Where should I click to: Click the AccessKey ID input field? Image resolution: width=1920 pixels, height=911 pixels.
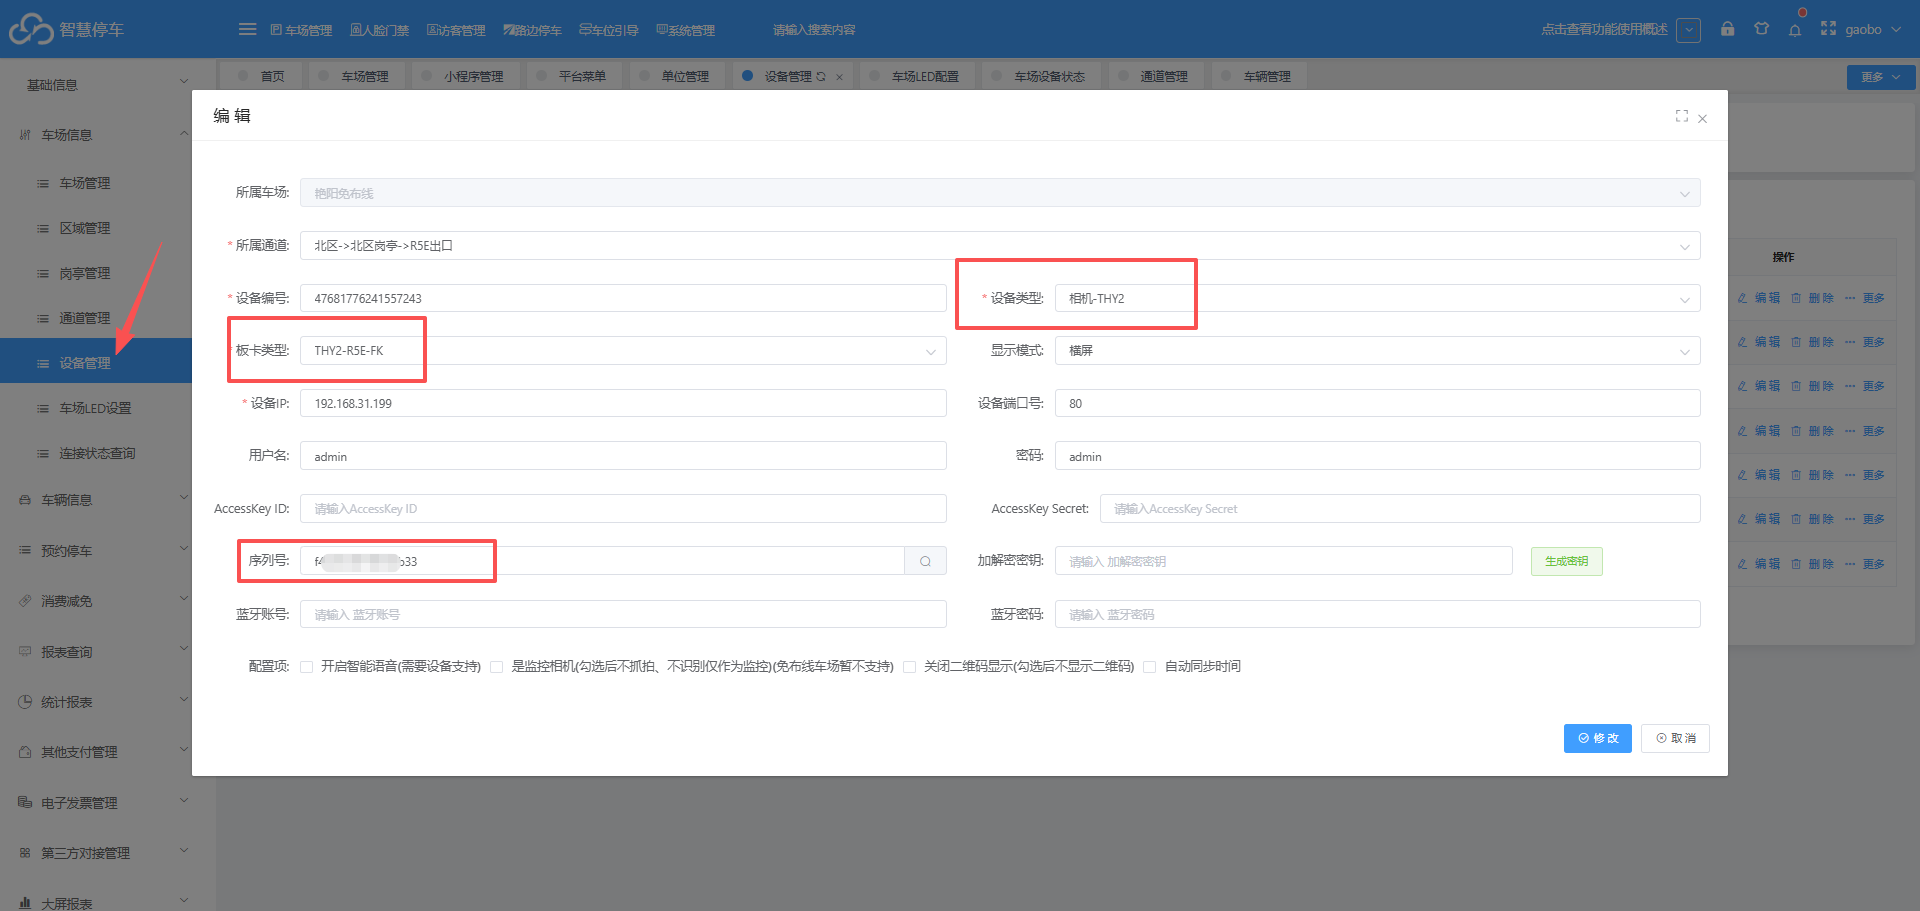coord(623,509)
